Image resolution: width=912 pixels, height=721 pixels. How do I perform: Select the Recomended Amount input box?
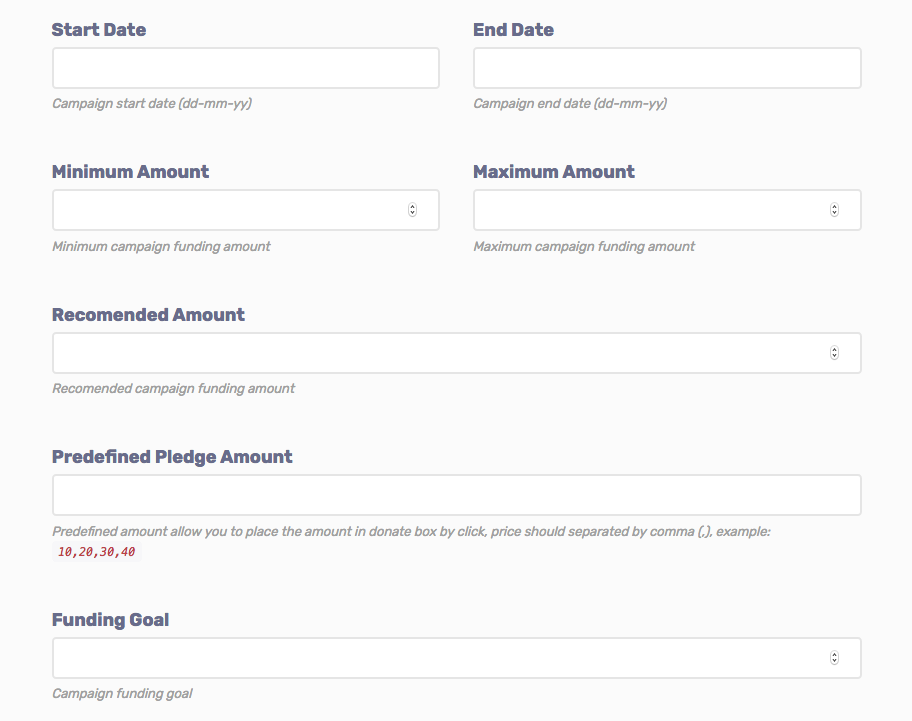(440, 353)
